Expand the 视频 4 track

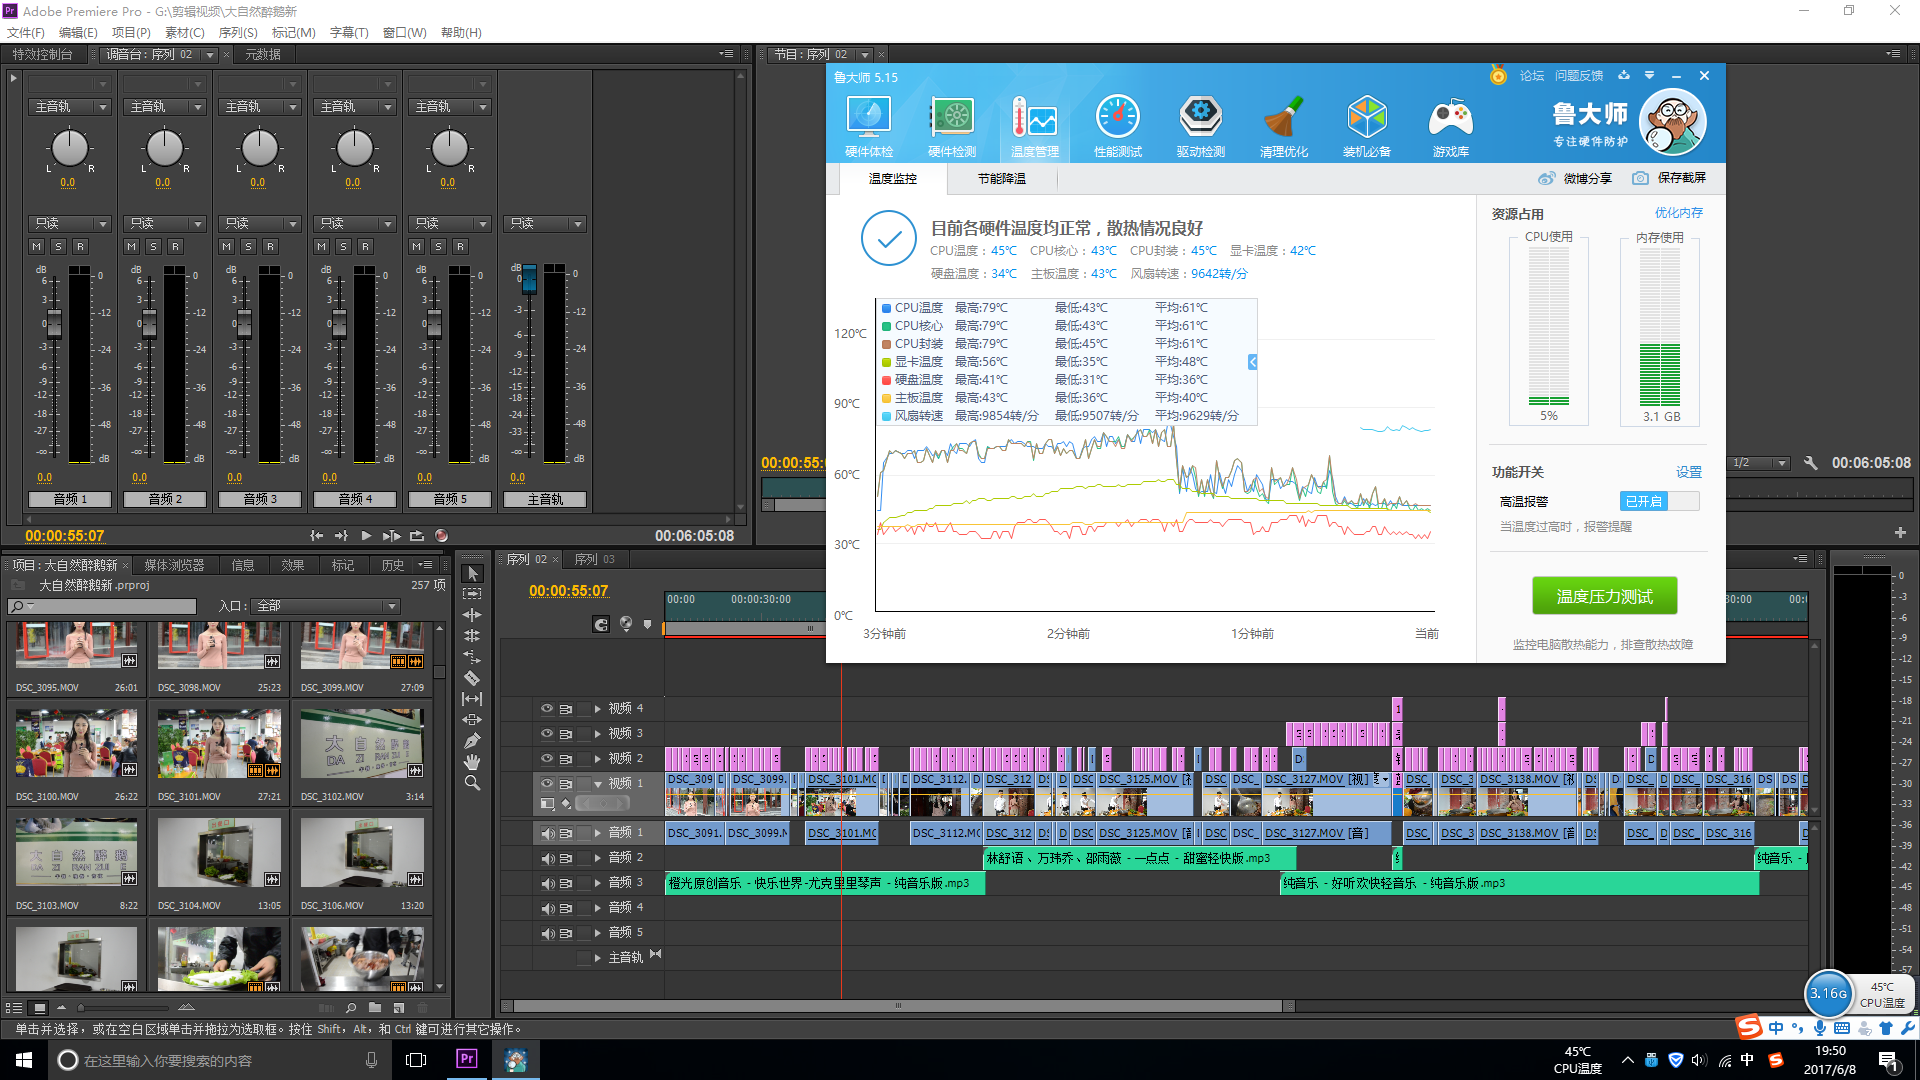pyautogui.click(x=598, y=708)
